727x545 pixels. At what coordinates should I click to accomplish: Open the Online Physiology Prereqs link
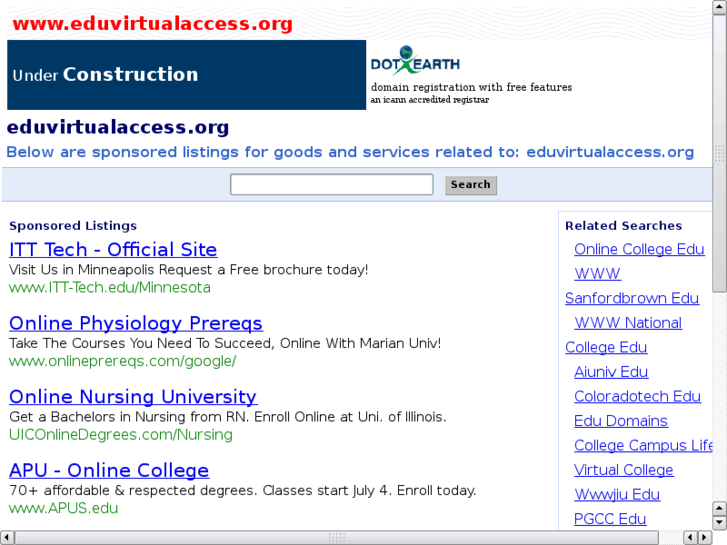point(136,323)
